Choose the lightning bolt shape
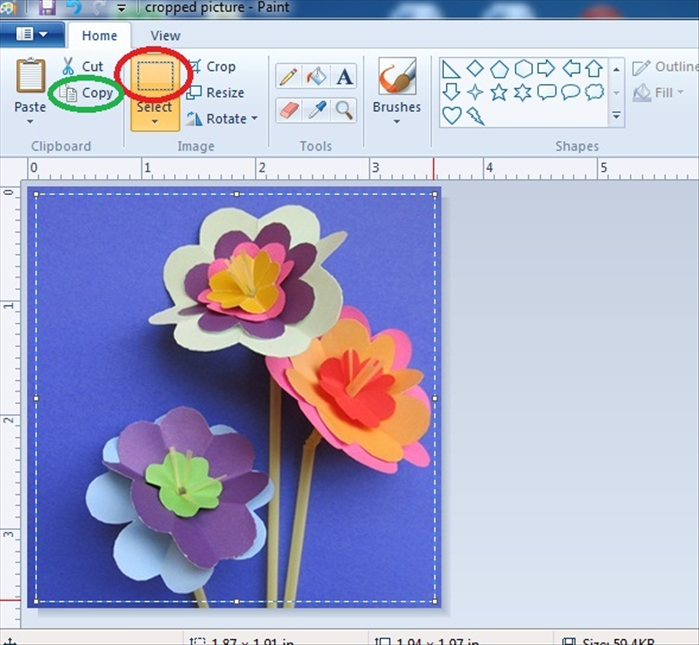The width and height of the screenshot is (699, 645). pos(476,116)
